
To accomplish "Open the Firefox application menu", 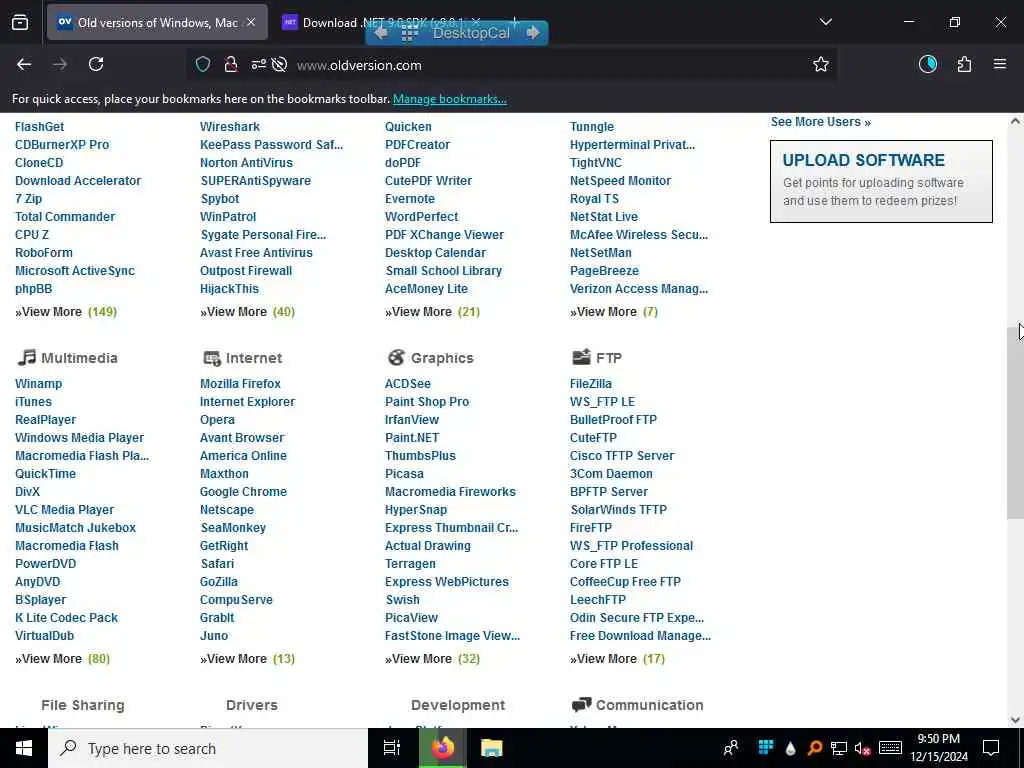I will point(1000,64).
